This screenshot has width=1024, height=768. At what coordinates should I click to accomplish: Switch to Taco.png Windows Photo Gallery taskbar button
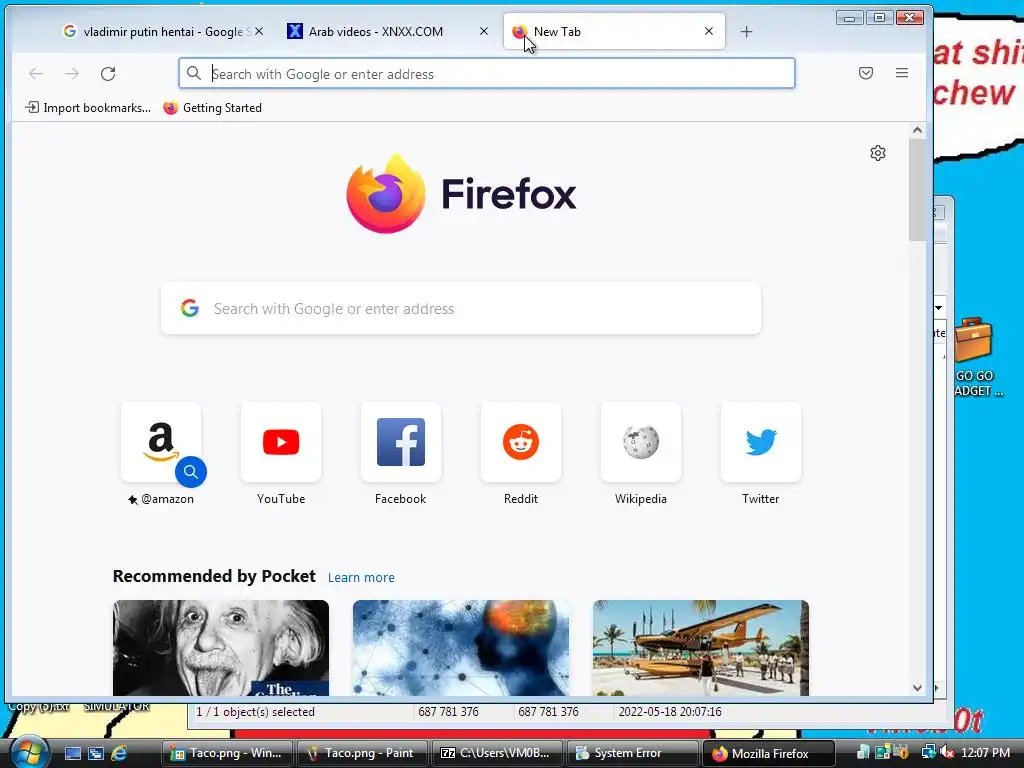(x=227, y=753)
